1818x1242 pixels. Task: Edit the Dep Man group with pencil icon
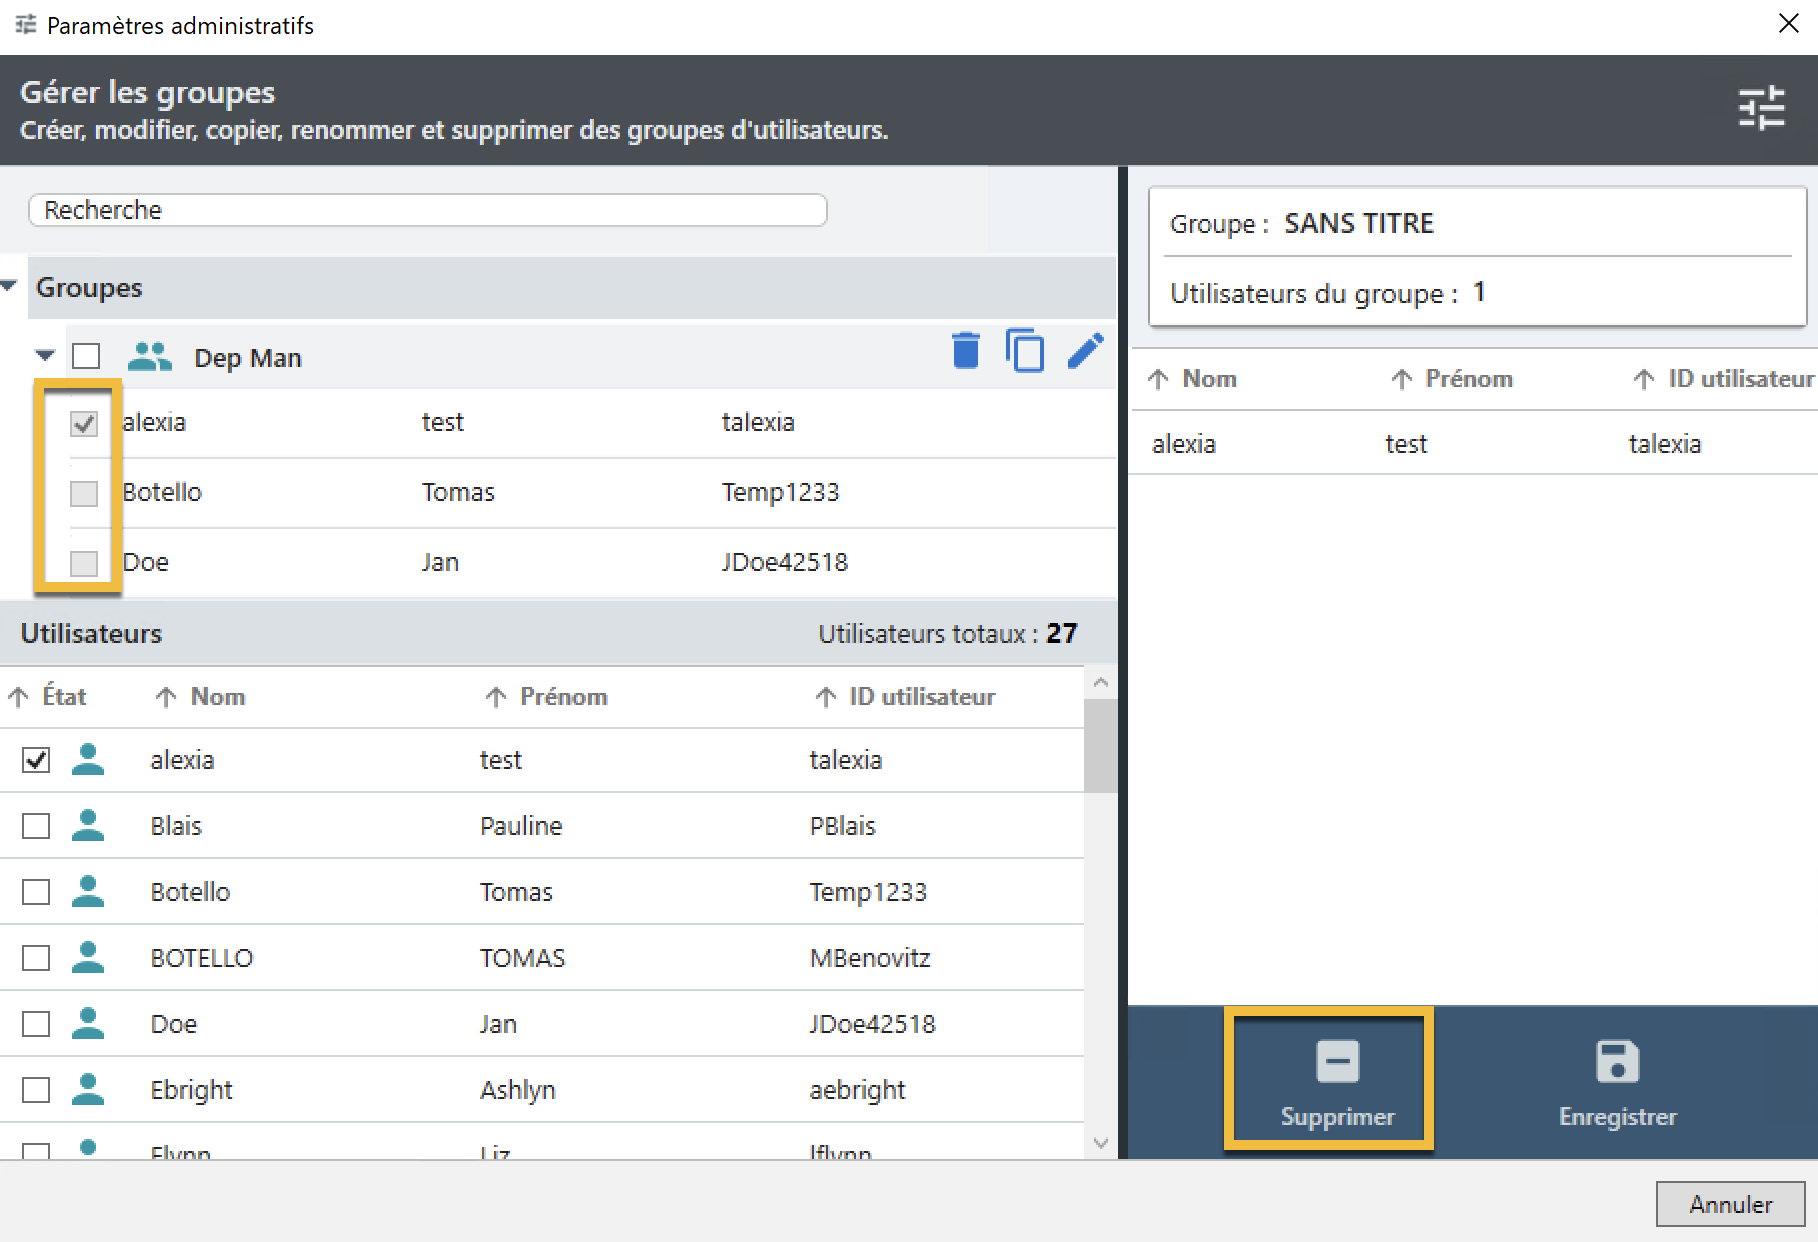pyautogui.click(x=1085, y=351)
